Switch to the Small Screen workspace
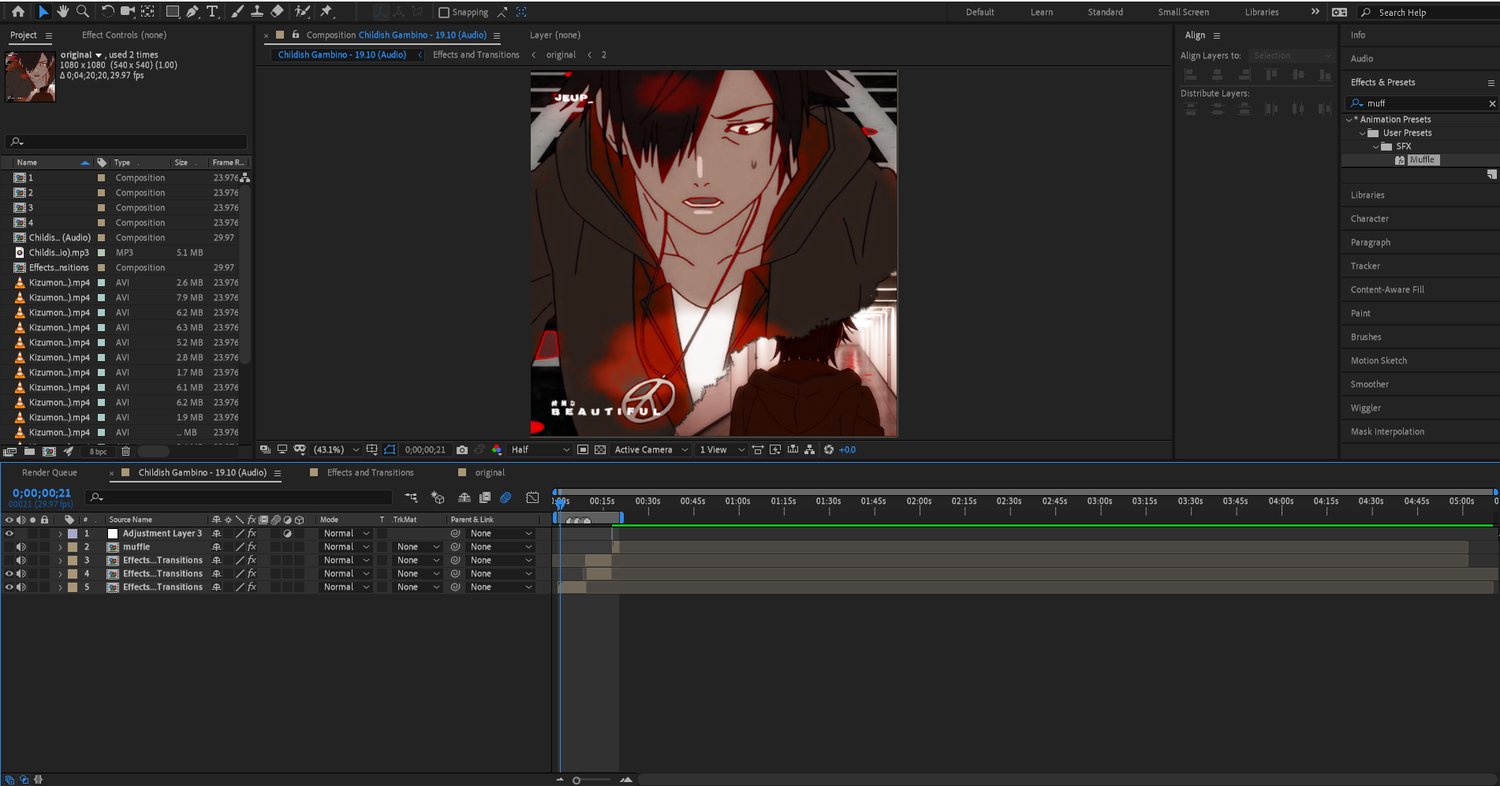Screen dimensions: 1500x786 (x=1183, y=12)
